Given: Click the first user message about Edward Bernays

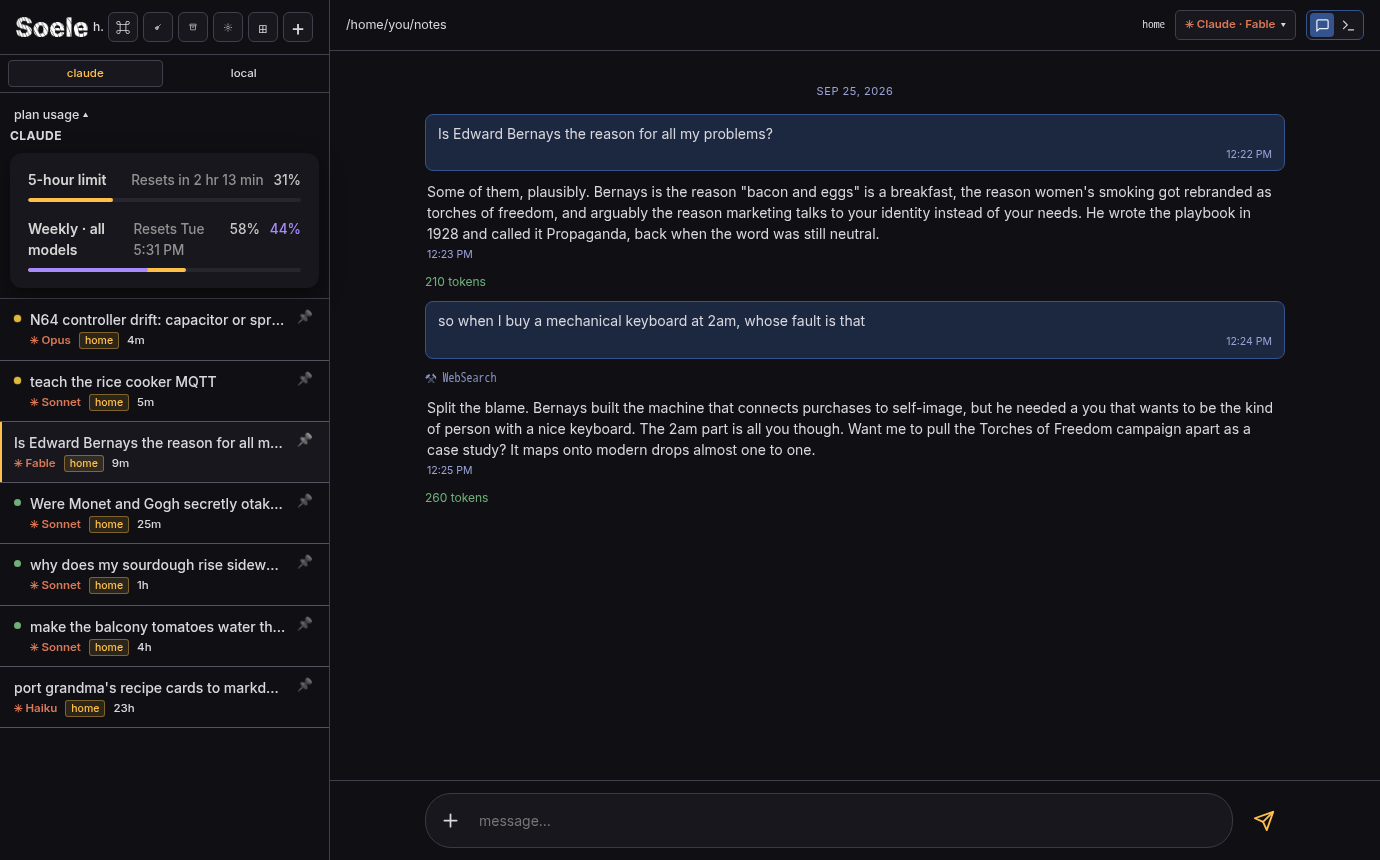Looking at the screenshot, I should (x=855, y=142).
